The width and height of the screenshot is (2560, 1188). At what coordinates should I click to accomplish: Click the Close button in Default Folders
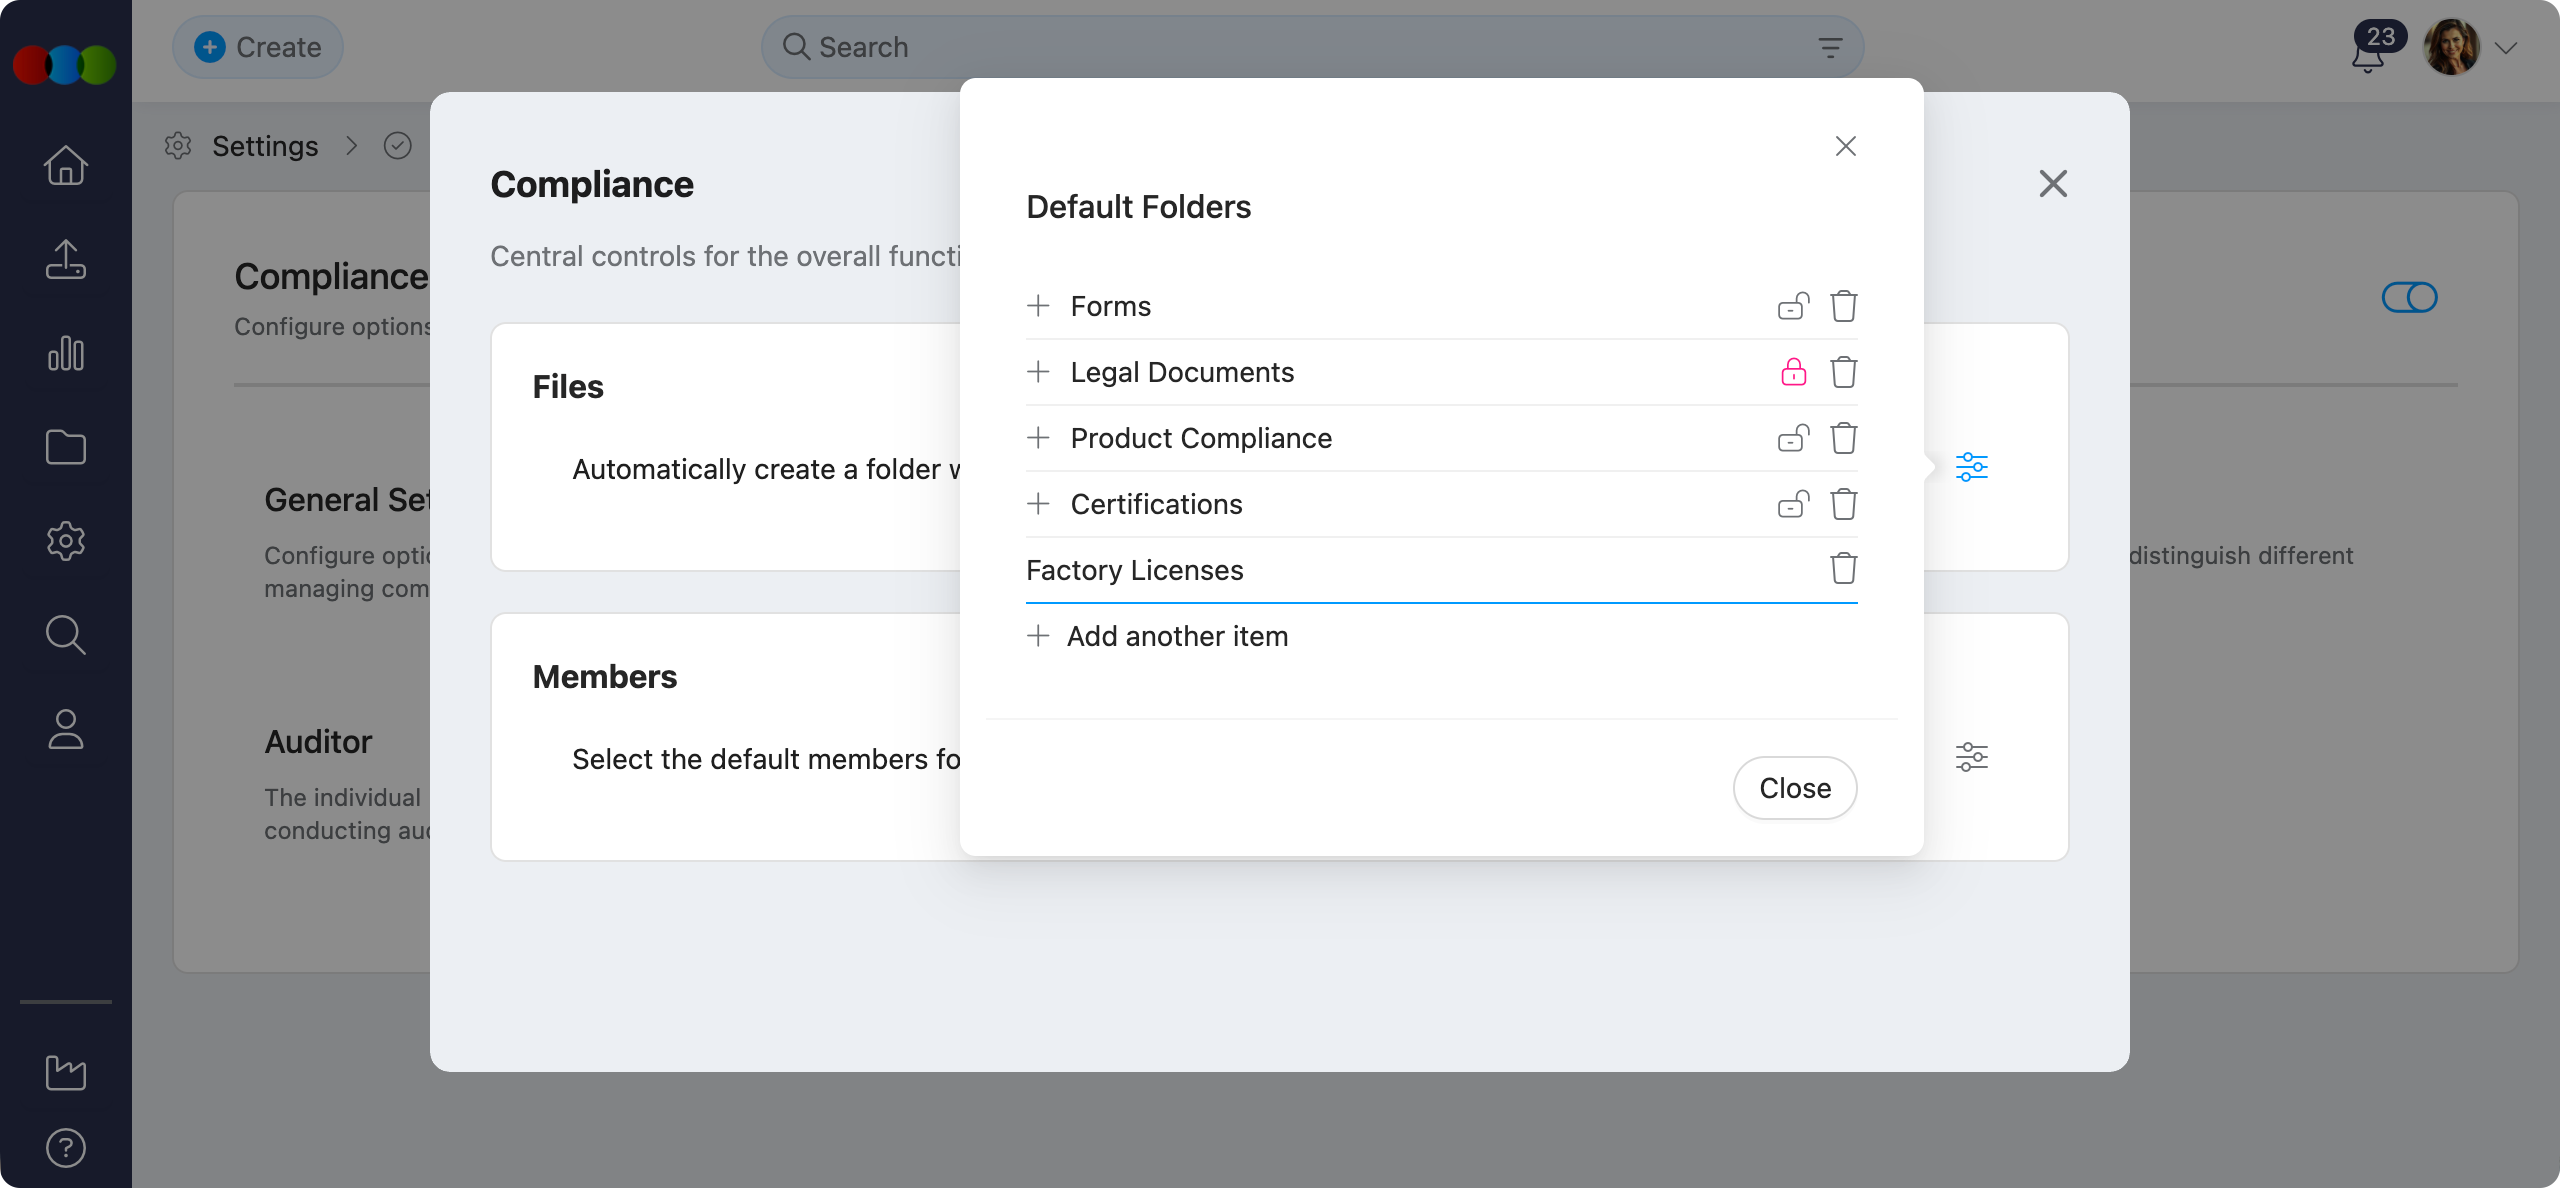click(x=1794, y=788)
